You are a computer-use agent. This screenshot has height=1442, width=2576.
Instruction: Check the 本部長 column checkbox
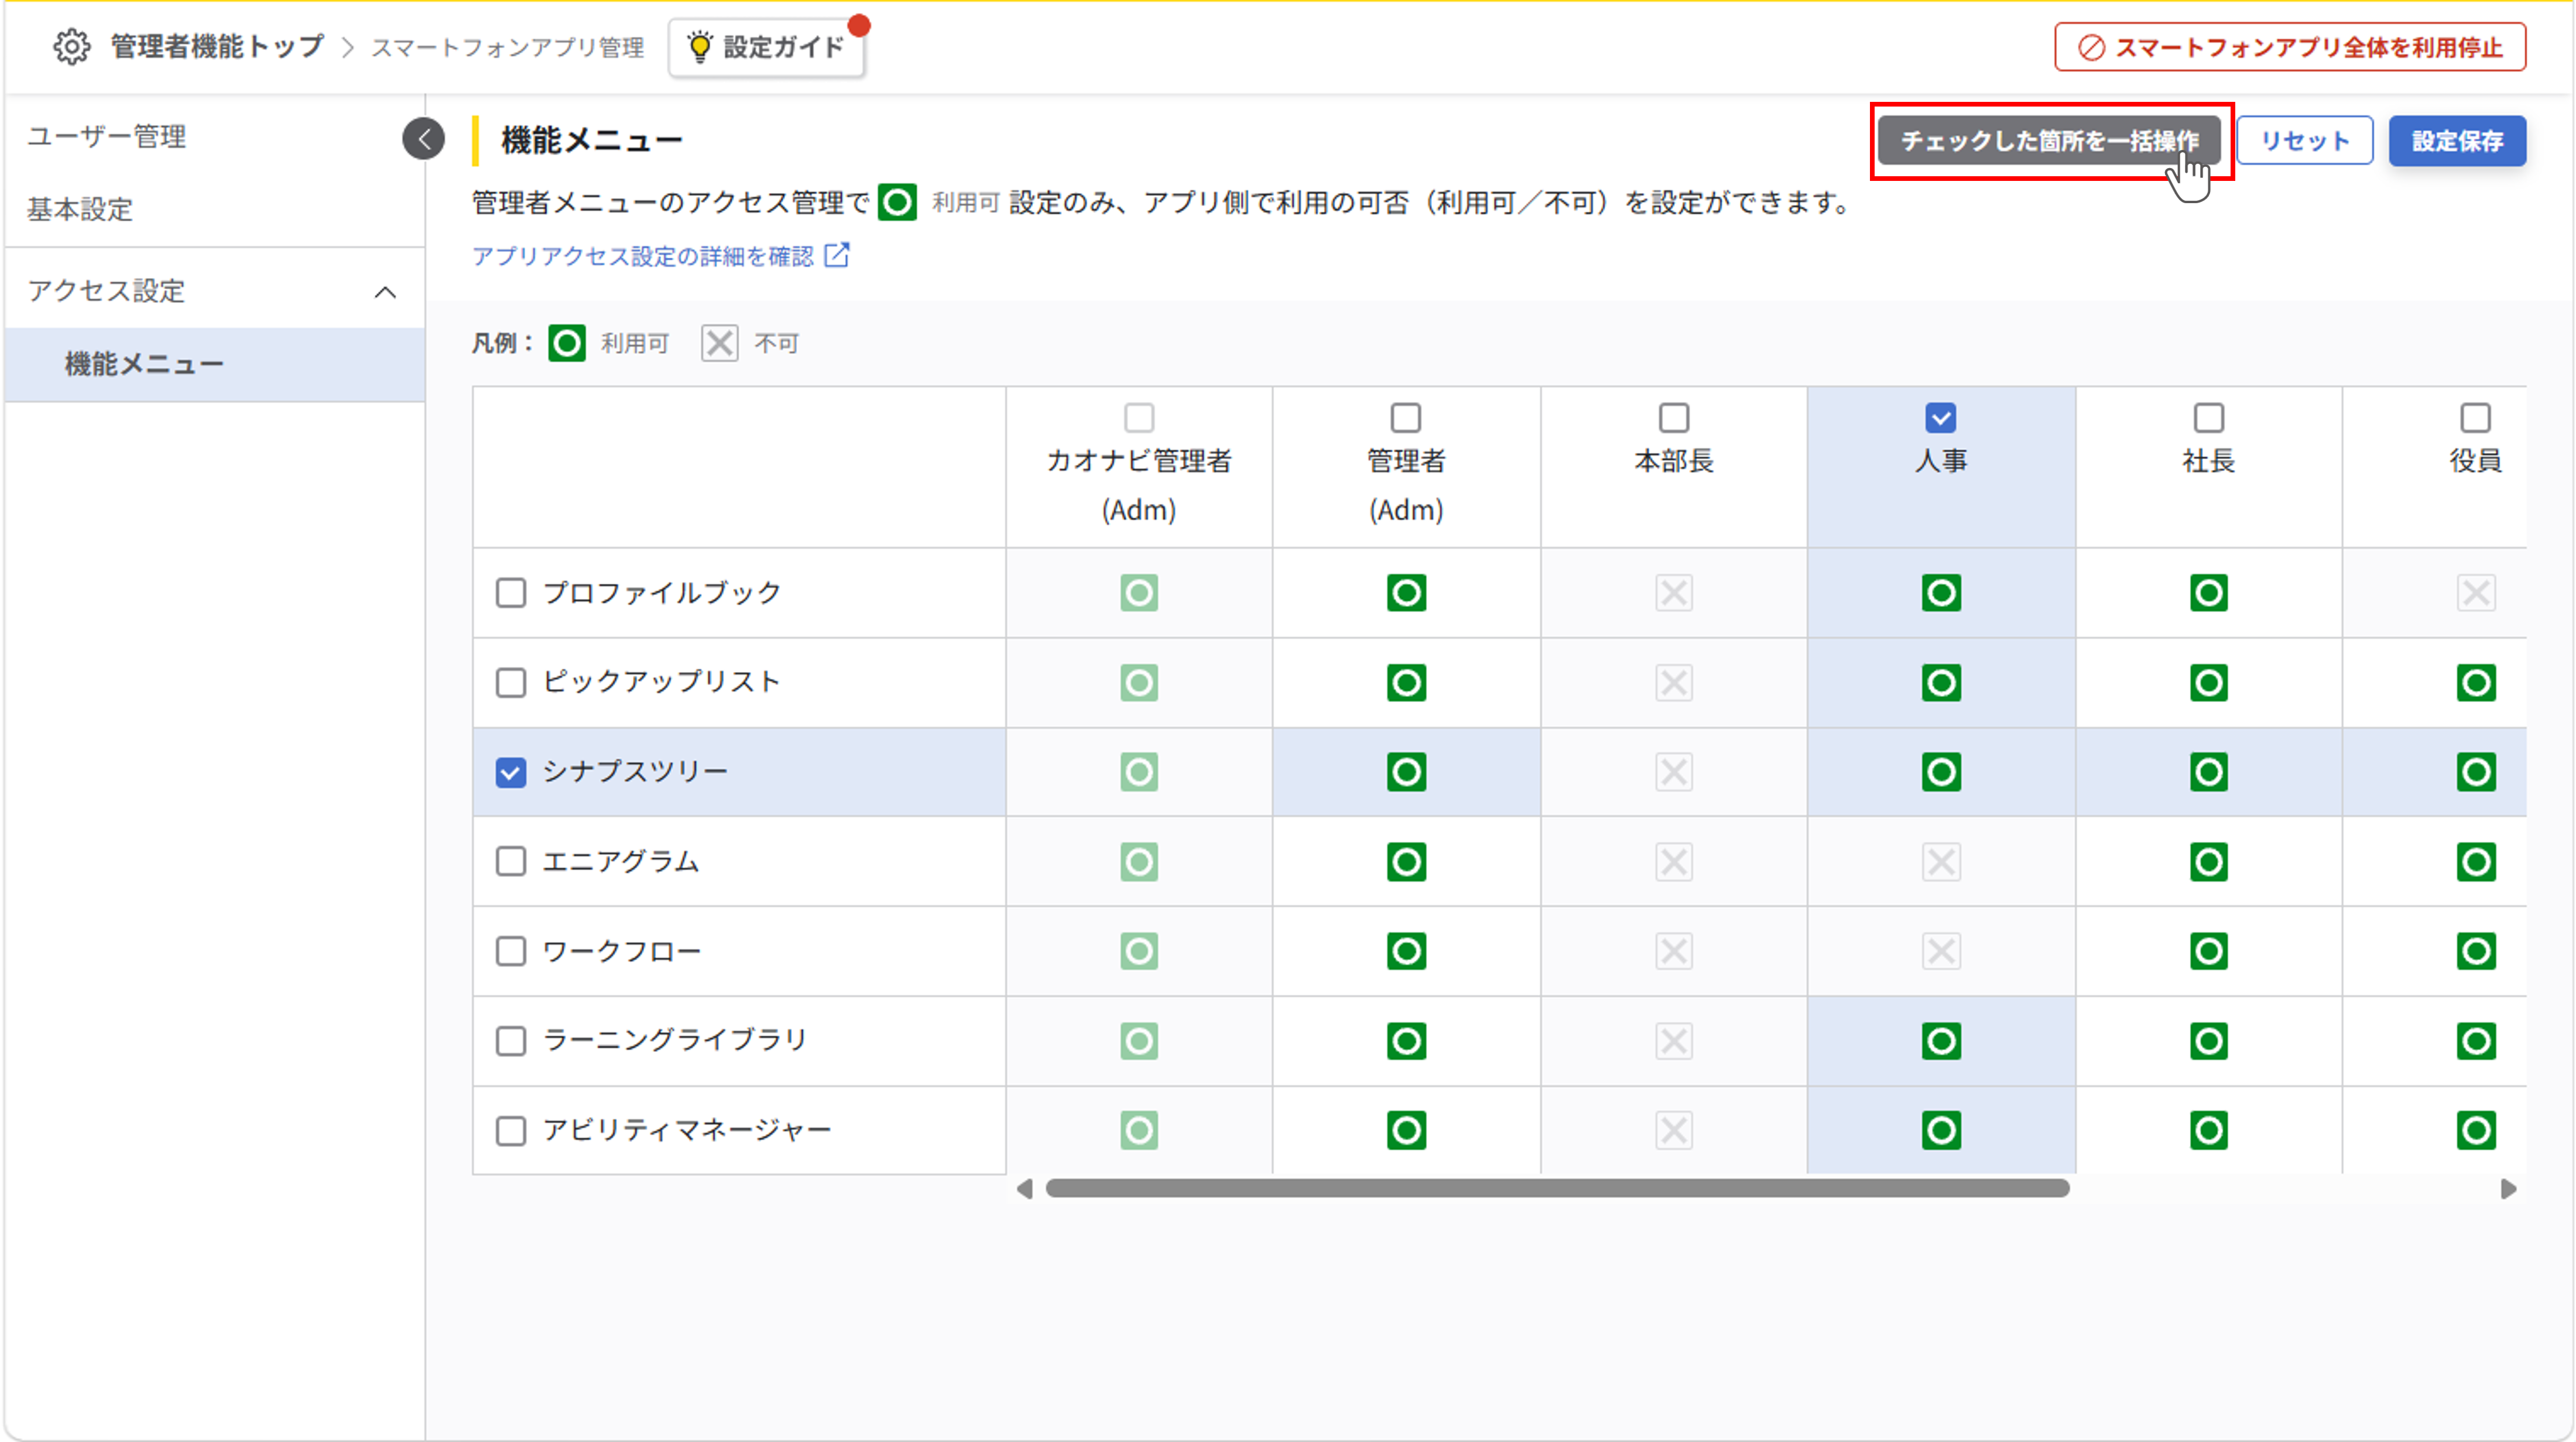click(1674, 417)
